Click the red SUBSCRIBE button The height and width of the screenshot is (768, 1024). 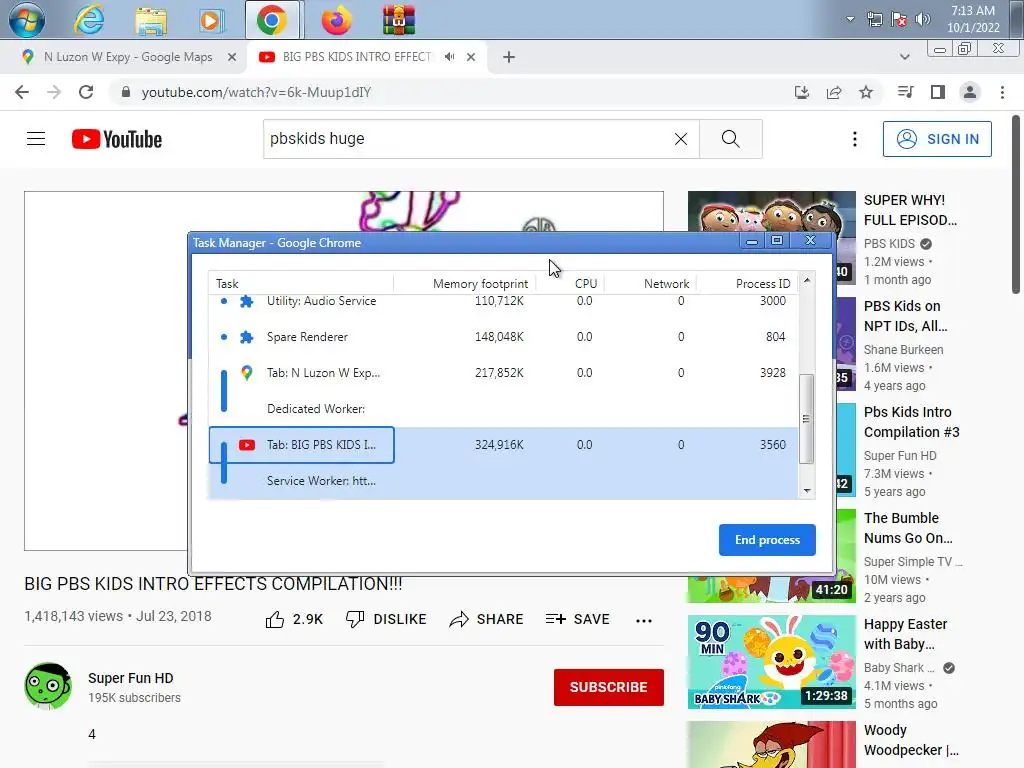[x=609, y=687]
